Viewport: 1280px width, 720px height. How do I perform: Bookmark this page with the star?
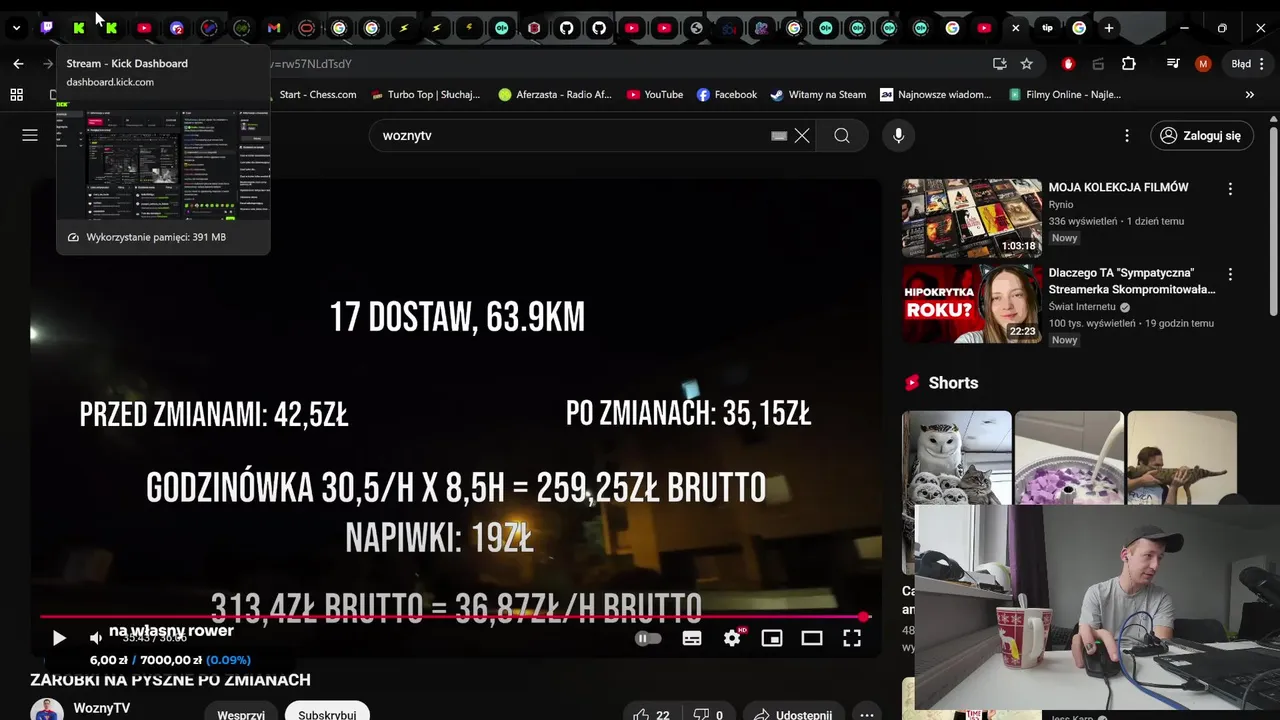(x=1026, y=64)
